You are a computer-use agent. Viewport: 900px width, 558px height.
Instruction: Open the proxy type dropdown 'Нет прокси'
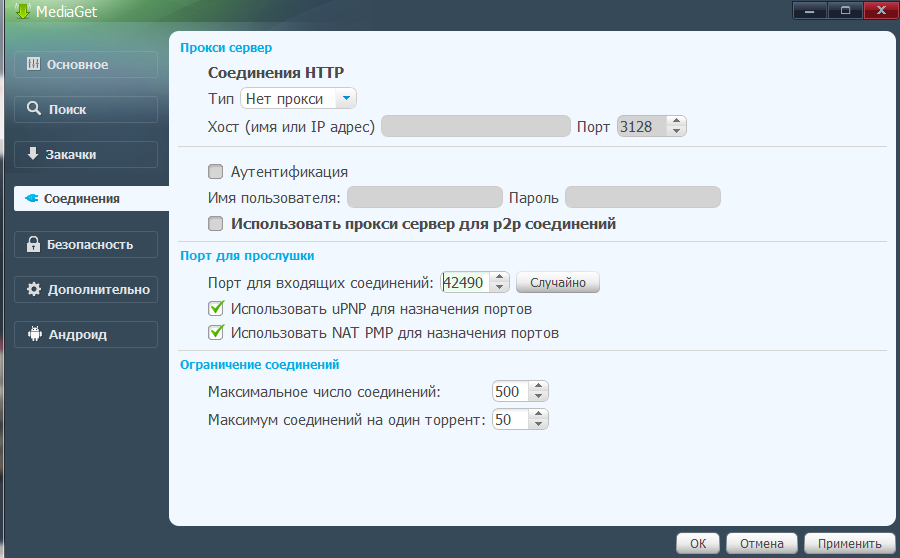click(x=298, y=99)
